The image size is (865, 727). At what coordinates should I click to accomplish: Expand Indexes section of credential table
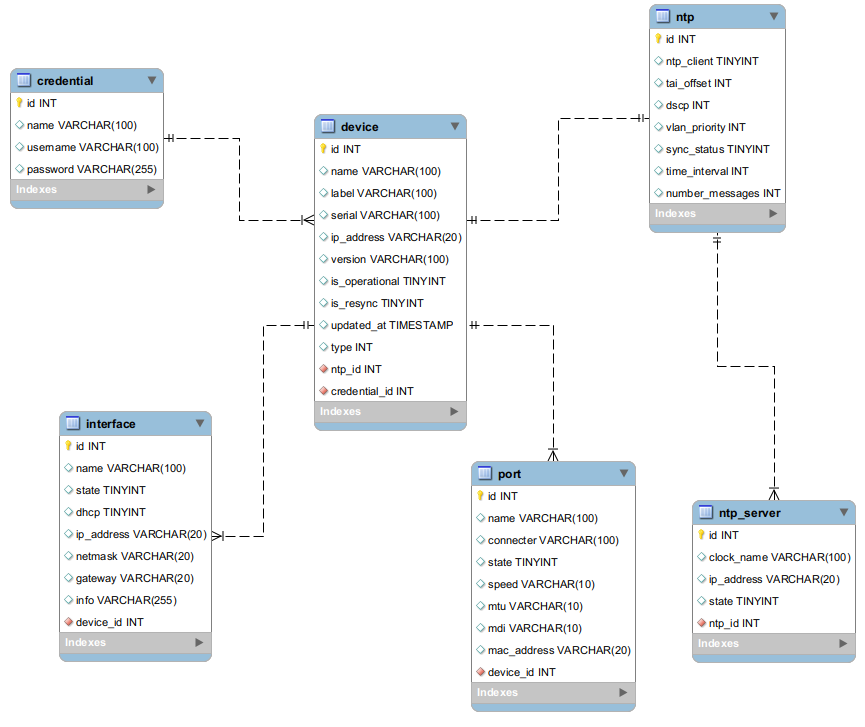(151, 189)
